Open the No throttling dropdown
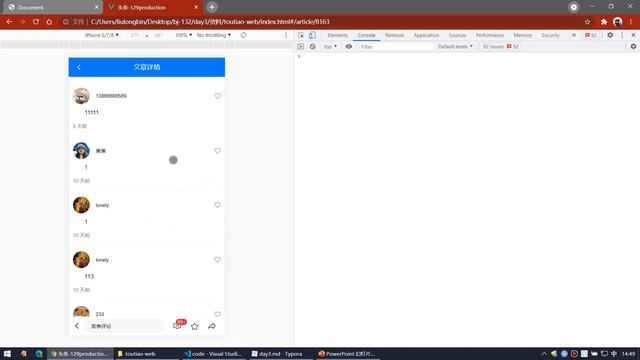The image size is (640, 360). [214, 35]
